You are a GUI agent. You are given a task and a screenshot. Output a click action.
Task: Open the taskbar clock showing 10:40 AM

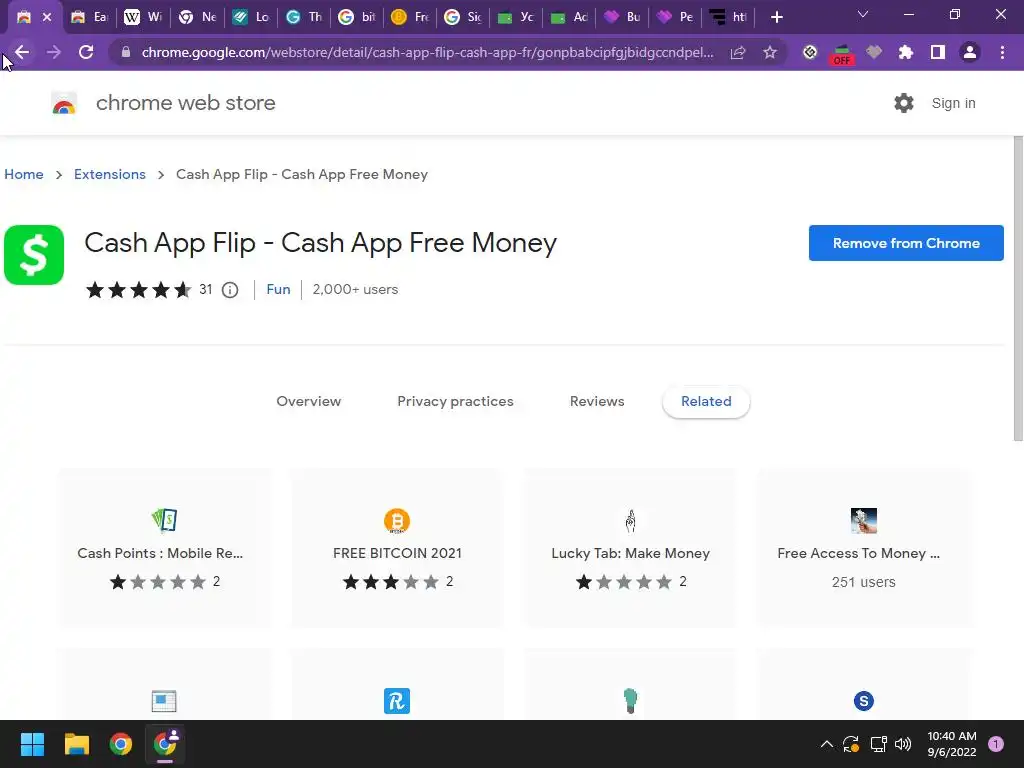[x=952, y=744]
